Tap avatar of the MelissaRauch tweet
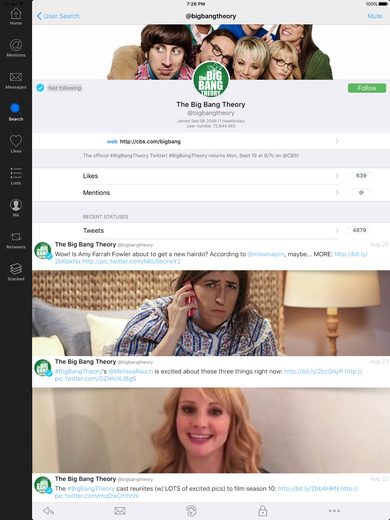 (43, 368)
